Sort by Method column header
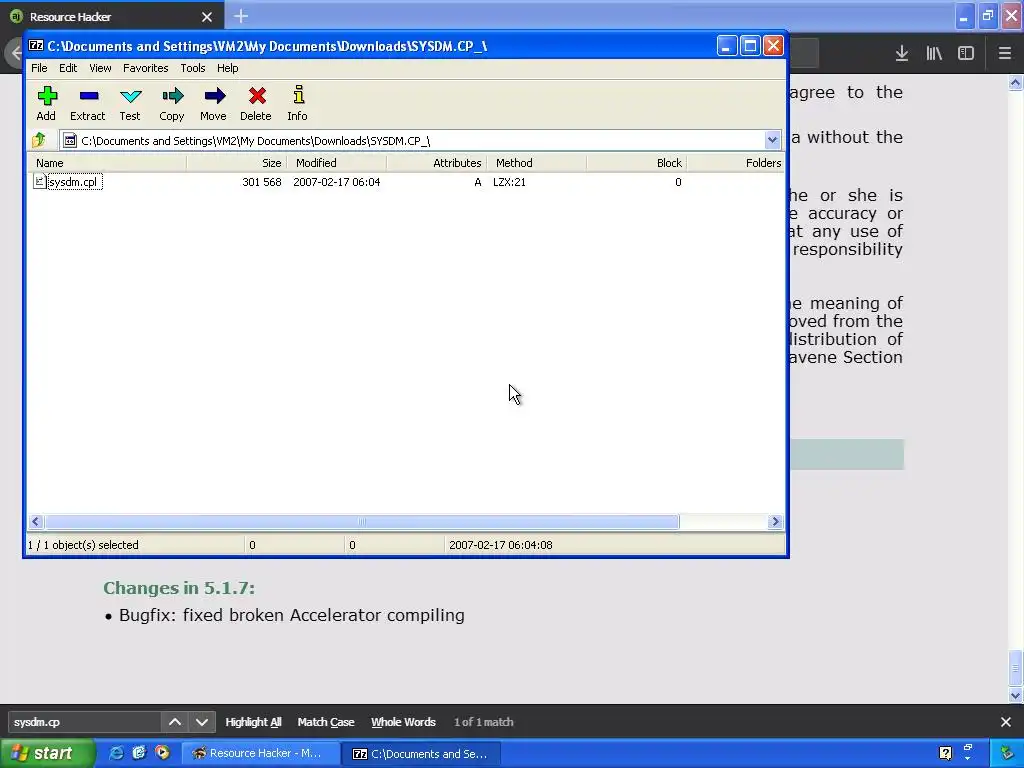The width and height of the screenshot is (1024, 768). click(536, 163)
